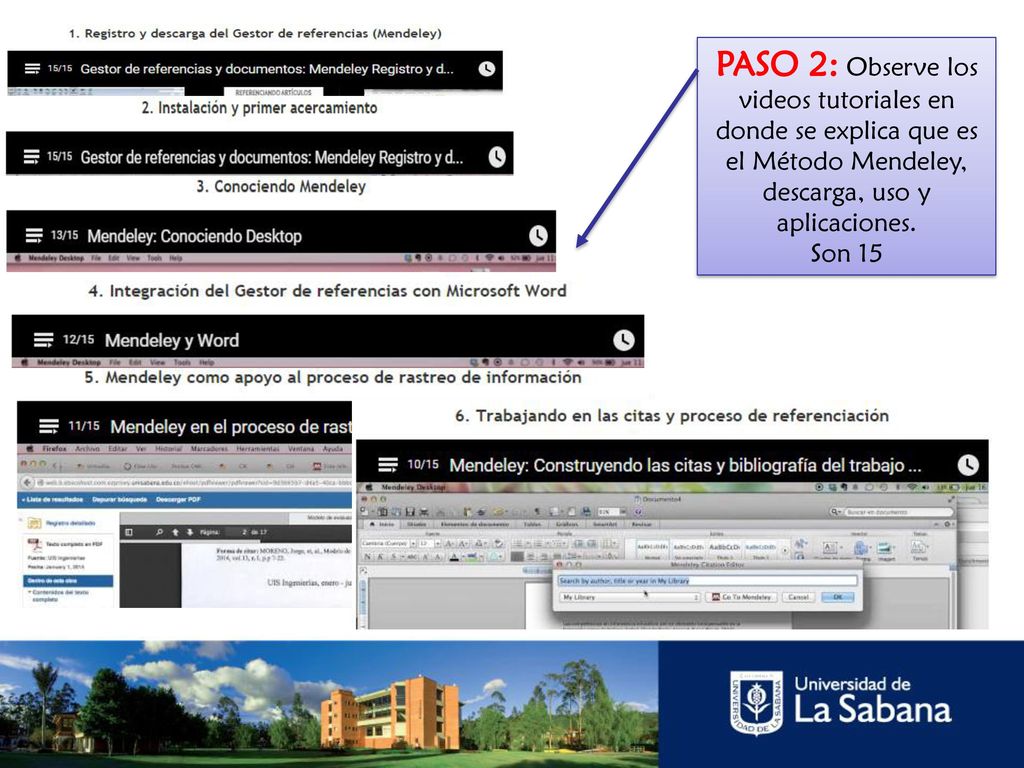Open playlist icon on 'Mendeley: Conociendo Desktop' video
1024x768 pixels.
pos(34,235)
